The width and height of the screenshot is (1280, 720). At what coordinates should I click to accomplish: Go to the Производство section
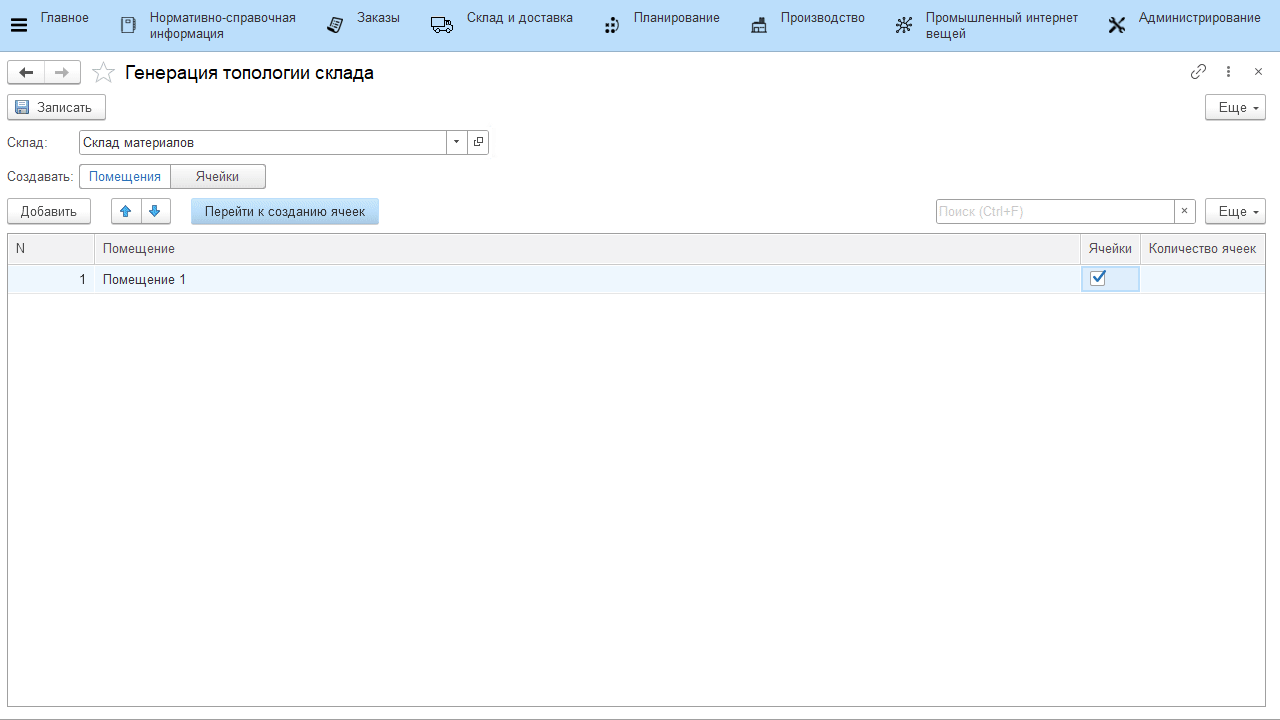point(808,26)
